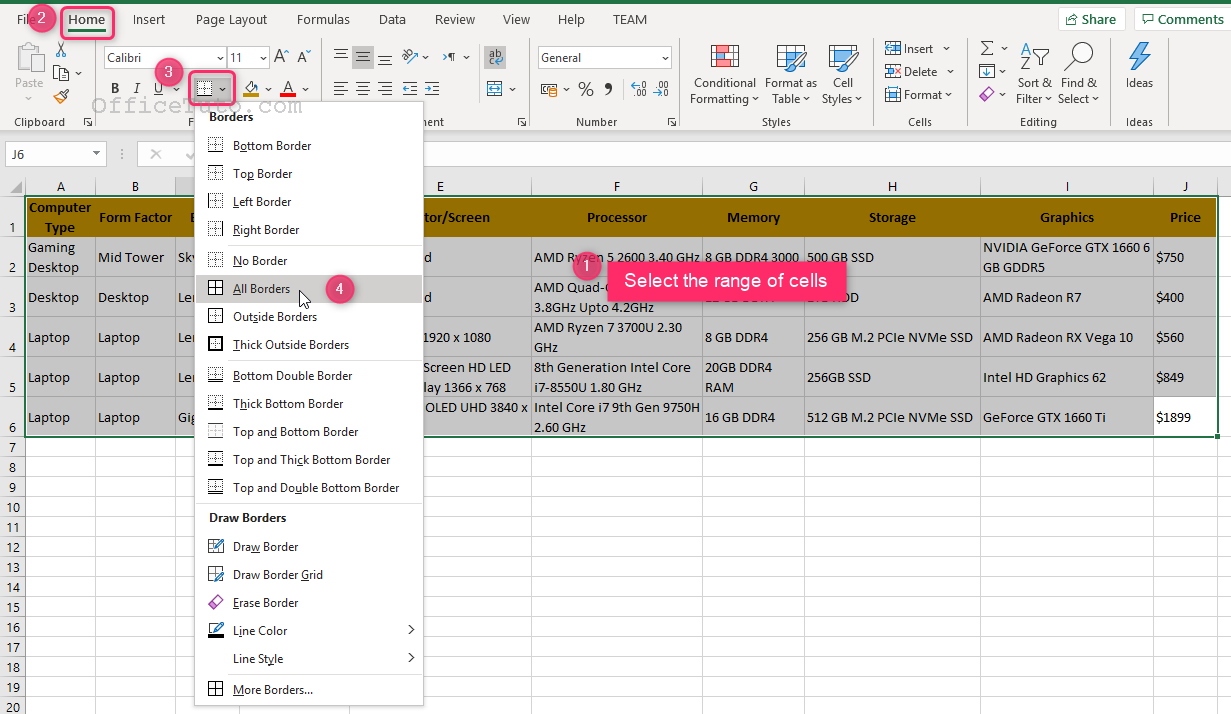
Task: Open the Alignment group dialog launcher
Action: click(522, 122)
